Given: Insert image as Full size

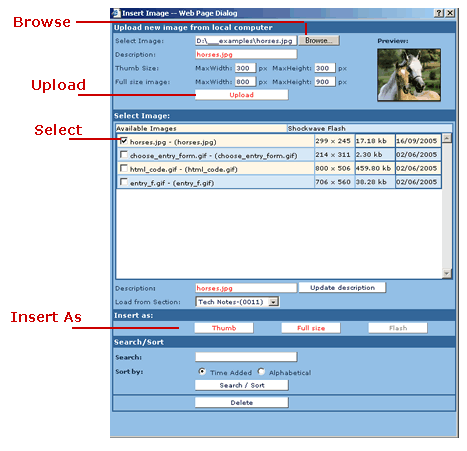Looking at the screenshot, I should (x=311, y=328).
